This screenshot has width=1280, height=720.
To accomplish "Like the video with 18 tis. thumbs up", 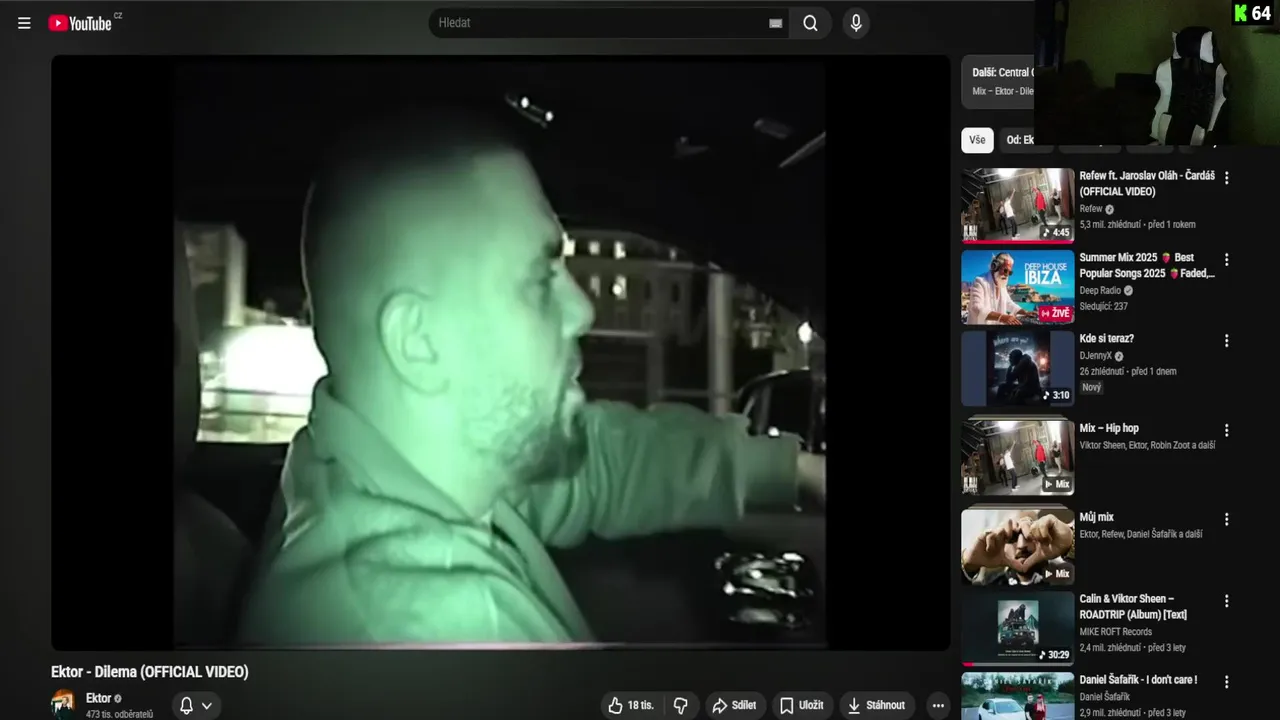I will click(630, 705).
